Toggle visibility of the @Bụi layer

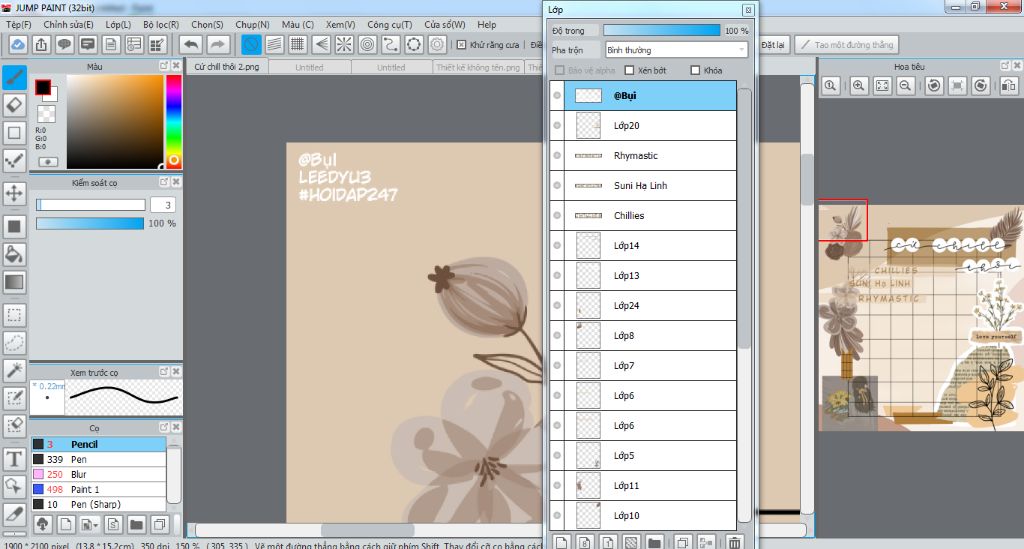tap(557, 95)
